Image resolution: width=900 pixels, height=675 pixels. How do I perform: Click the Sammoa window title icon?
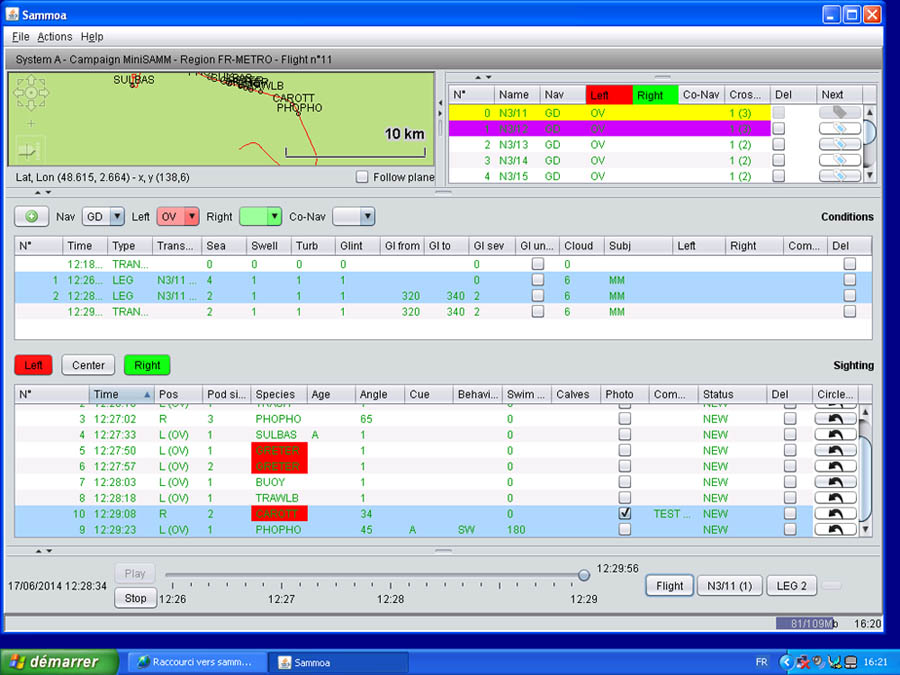tap(13, 14)
